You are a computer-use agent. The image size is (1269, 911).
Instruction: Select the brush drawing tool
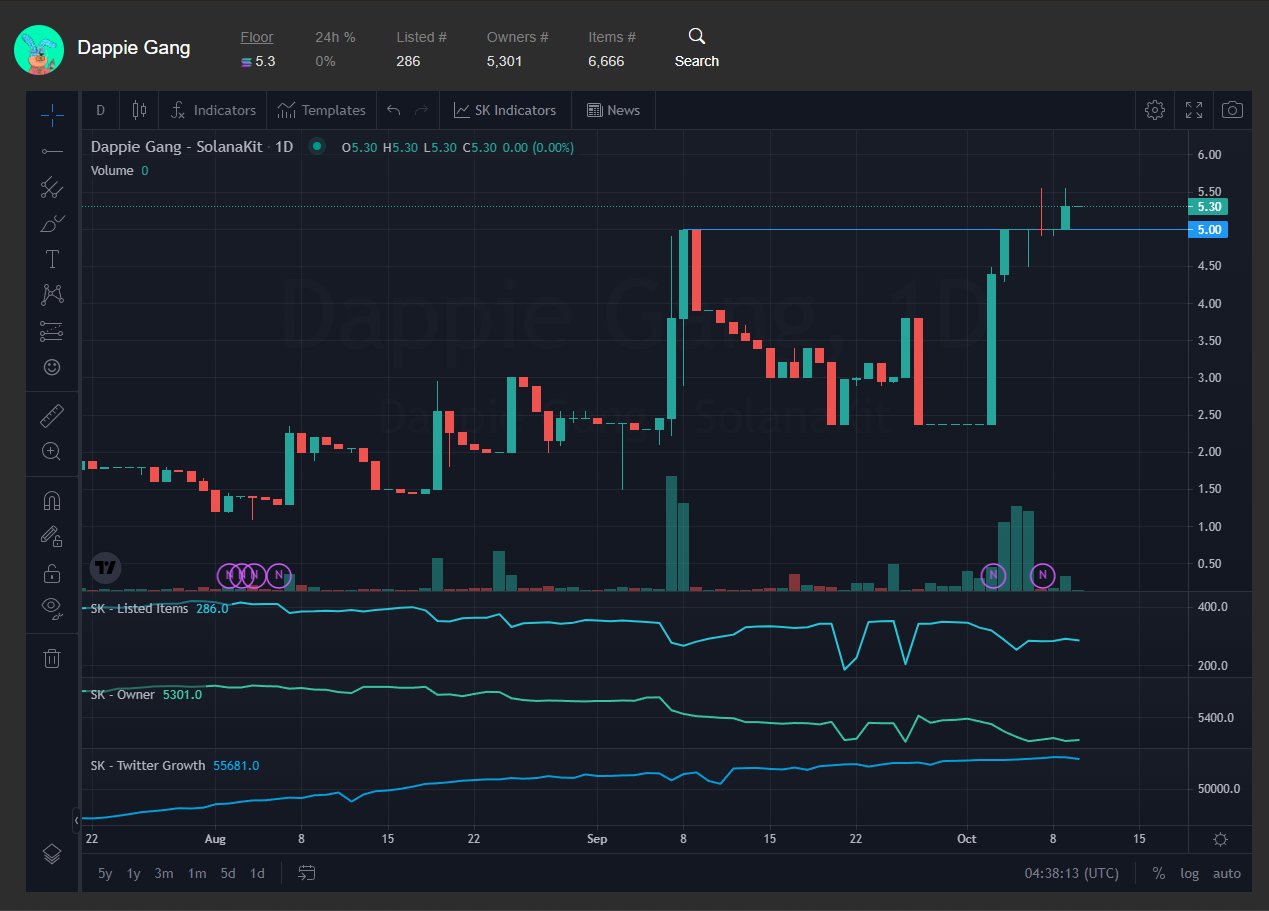(x=52, y=223)
